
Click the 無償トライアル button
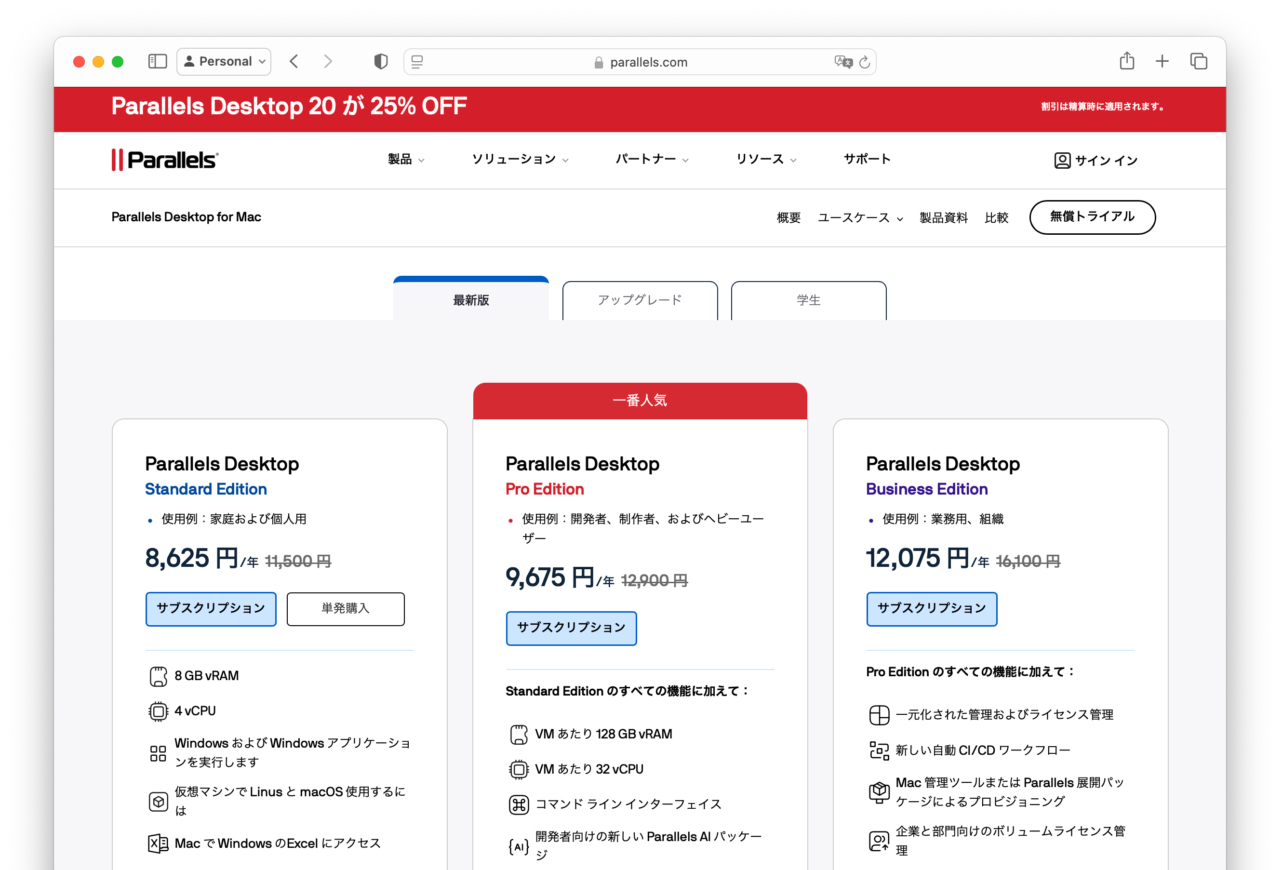click(x=1092, y=217)
